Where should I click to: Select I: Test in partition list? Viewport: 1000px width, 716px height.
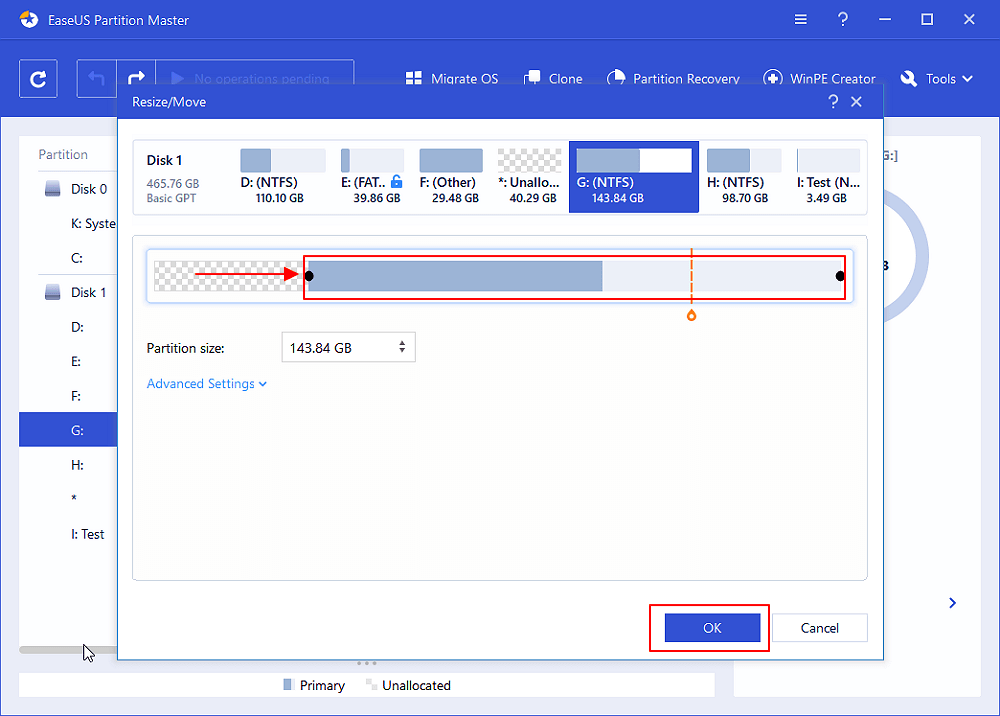coord(87,534)
